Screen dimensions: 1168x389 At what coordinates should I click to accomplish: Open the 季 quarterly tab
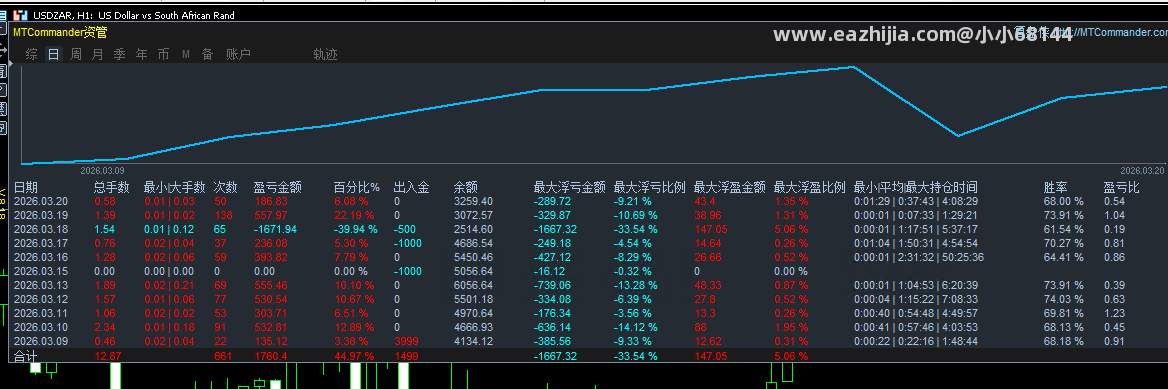pyautogui.click(x=119, y=54)
